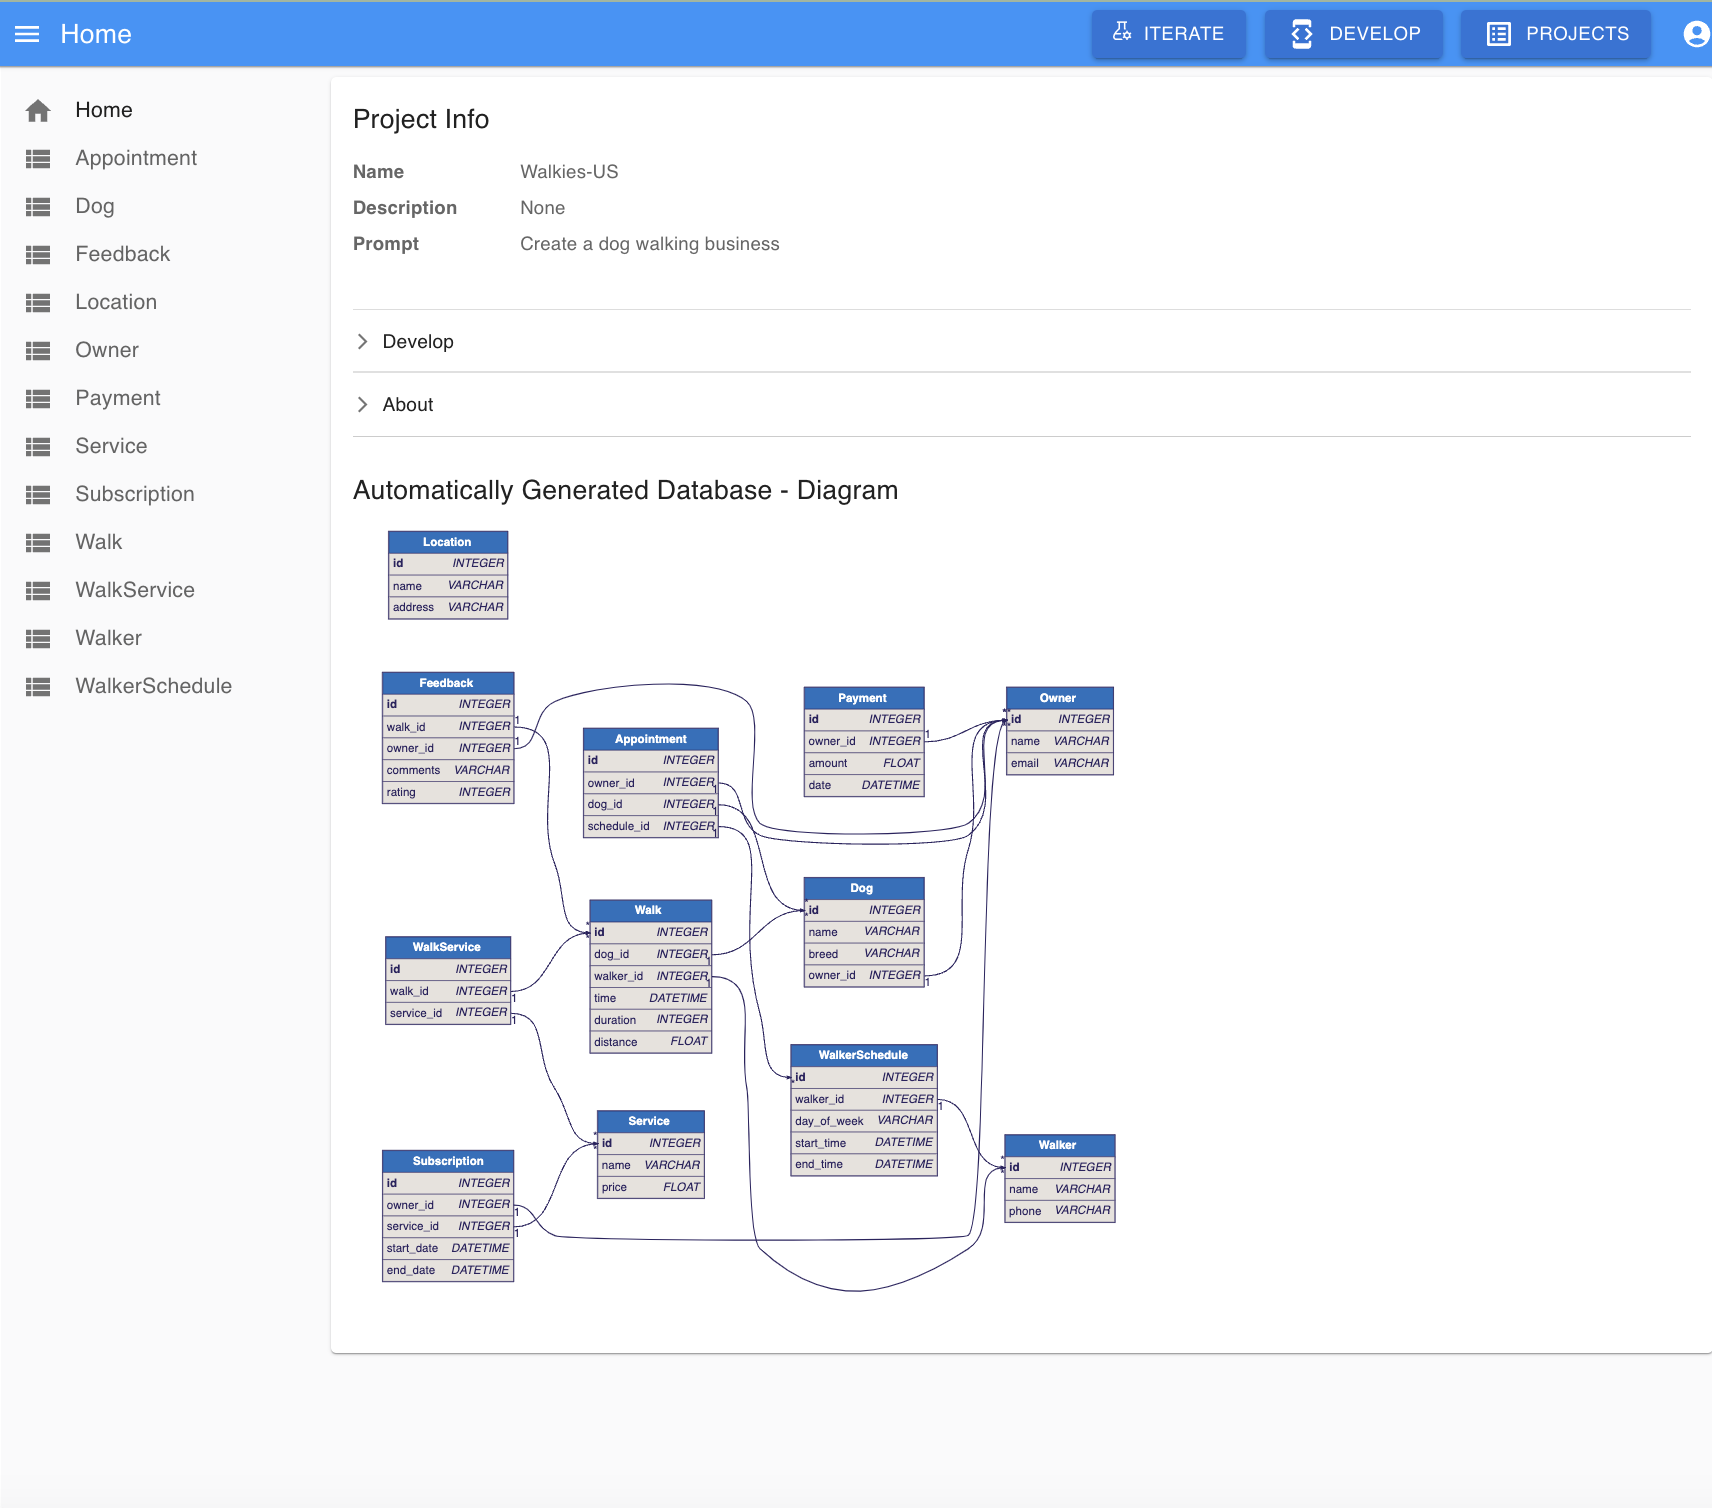Open the Subscription entry in sidebar

point(134,494)
